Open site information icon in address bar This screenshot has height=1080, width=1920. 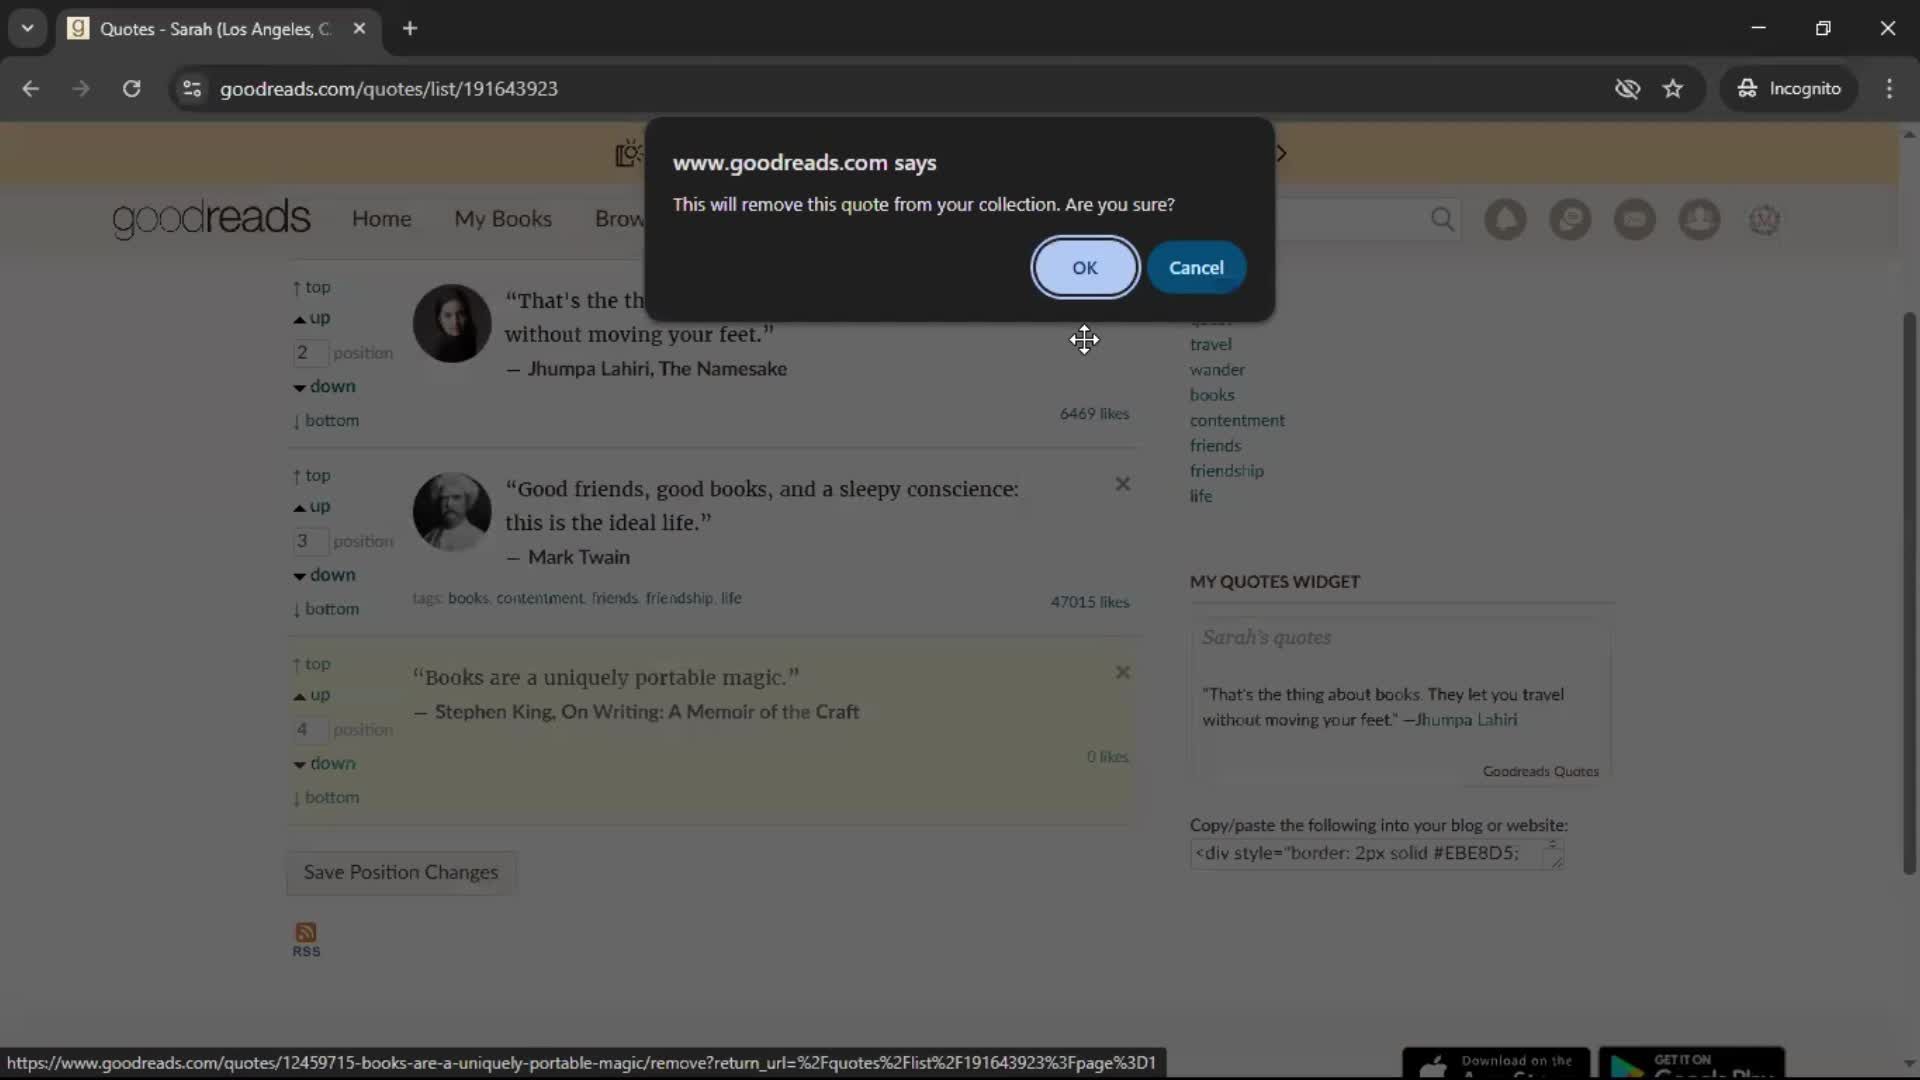(x=192, y=89)
